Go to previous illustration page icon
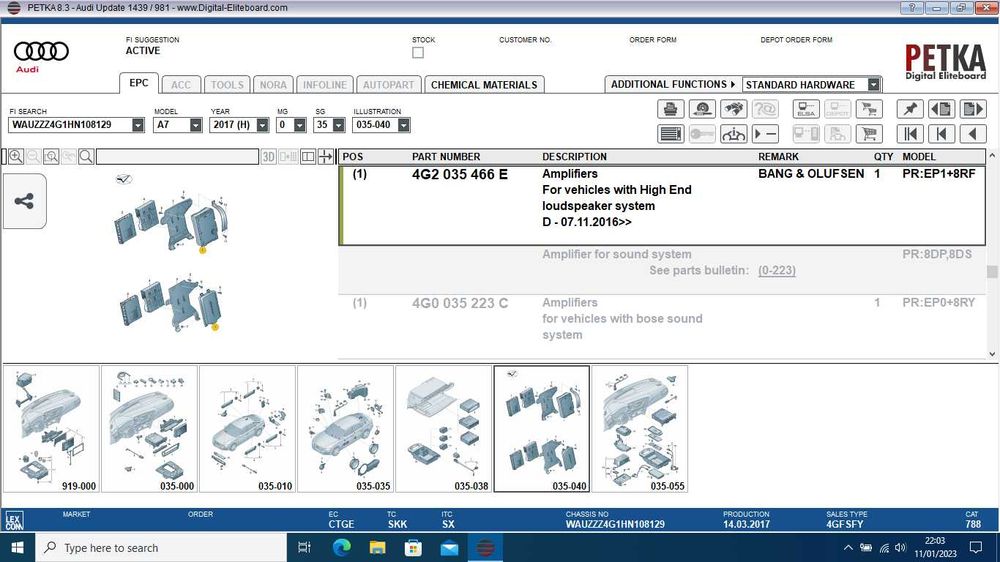 941,109
